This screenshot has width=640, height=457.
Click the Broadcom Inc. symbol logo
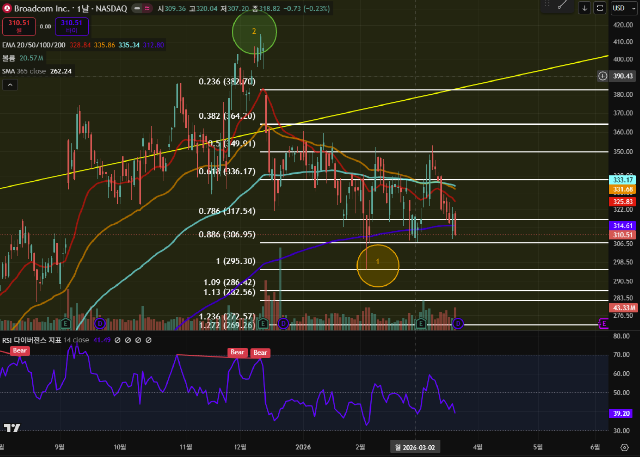pos(7,8)
